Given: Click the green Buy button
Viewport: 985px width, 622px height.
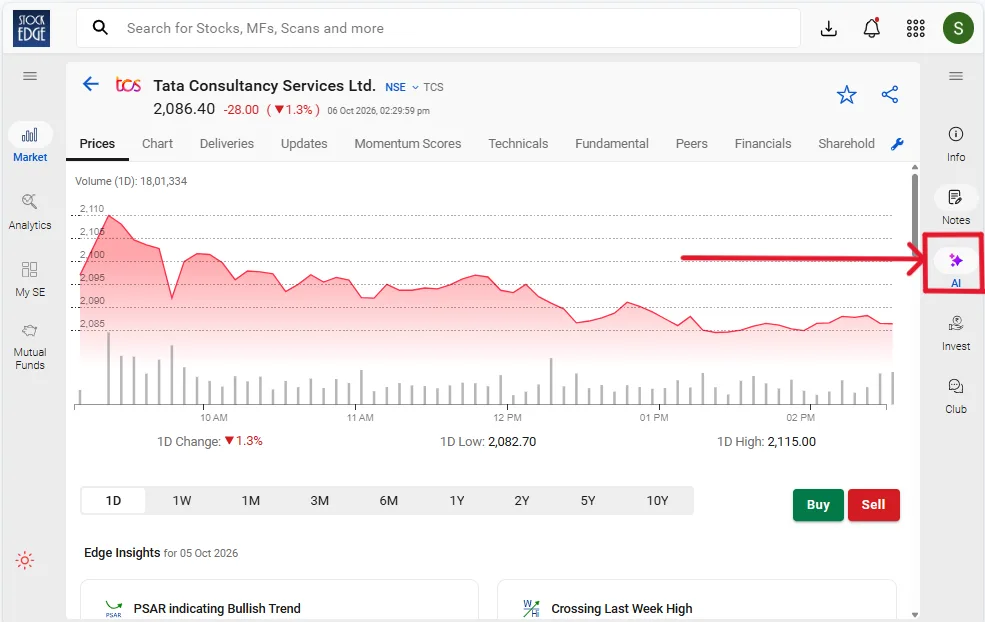Looking at the screenshot, I should (x=818, y=505).
